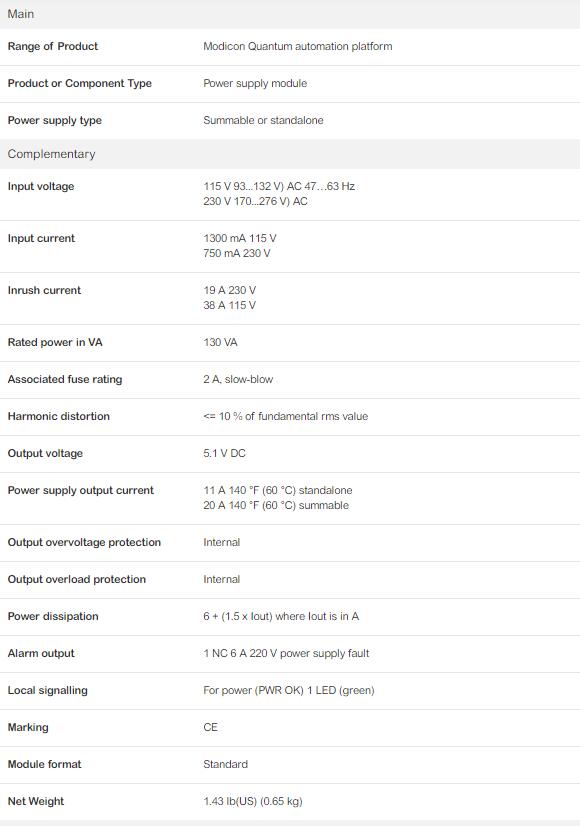Screen dimensions: 580x826
Task: Click the Local signalling LED description
Action: point(289,690)
